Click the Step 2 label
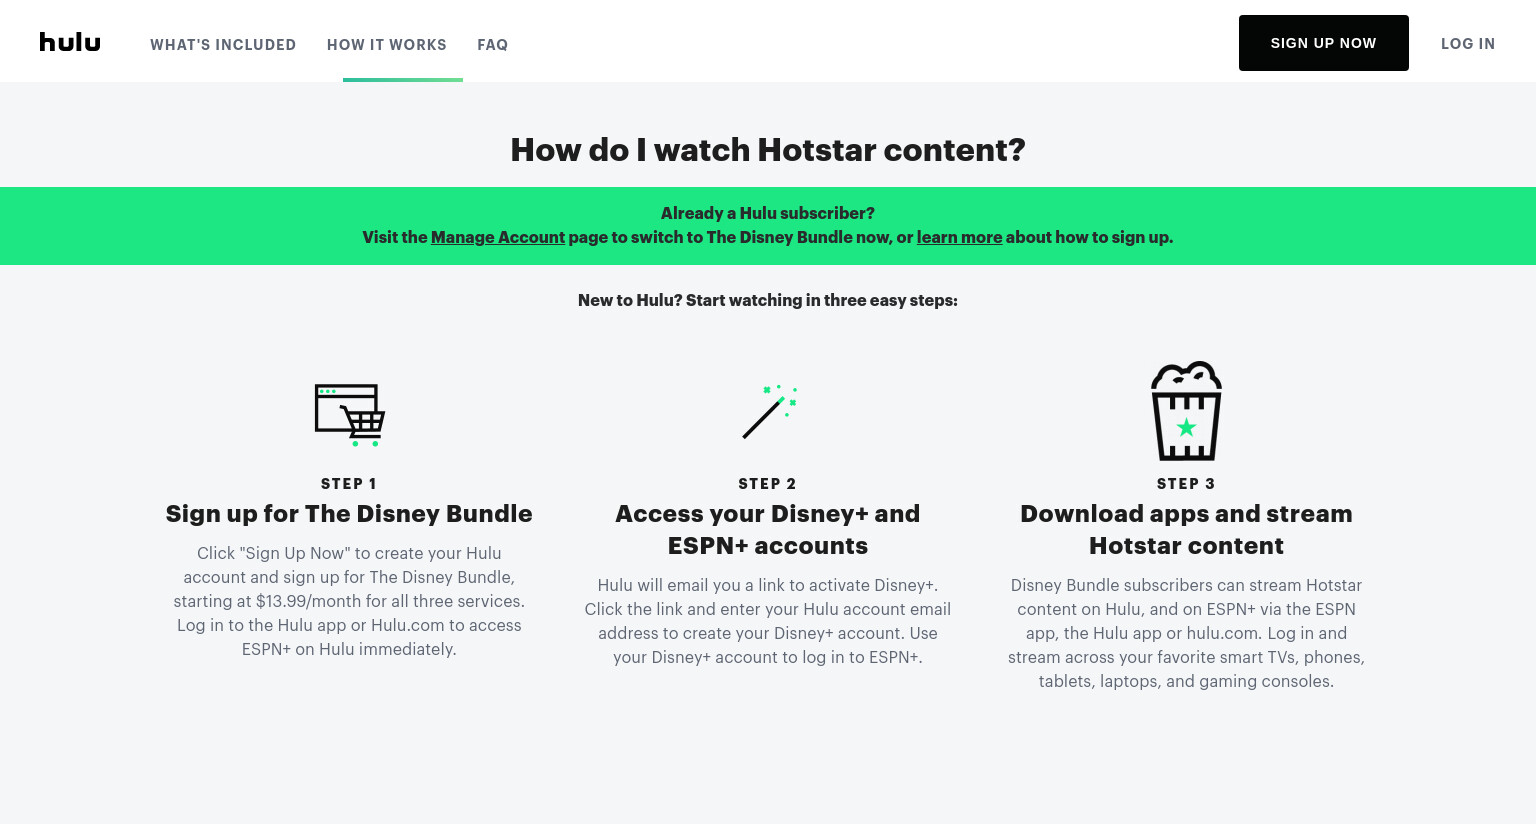1536x824 pixels. click(768, 484)
